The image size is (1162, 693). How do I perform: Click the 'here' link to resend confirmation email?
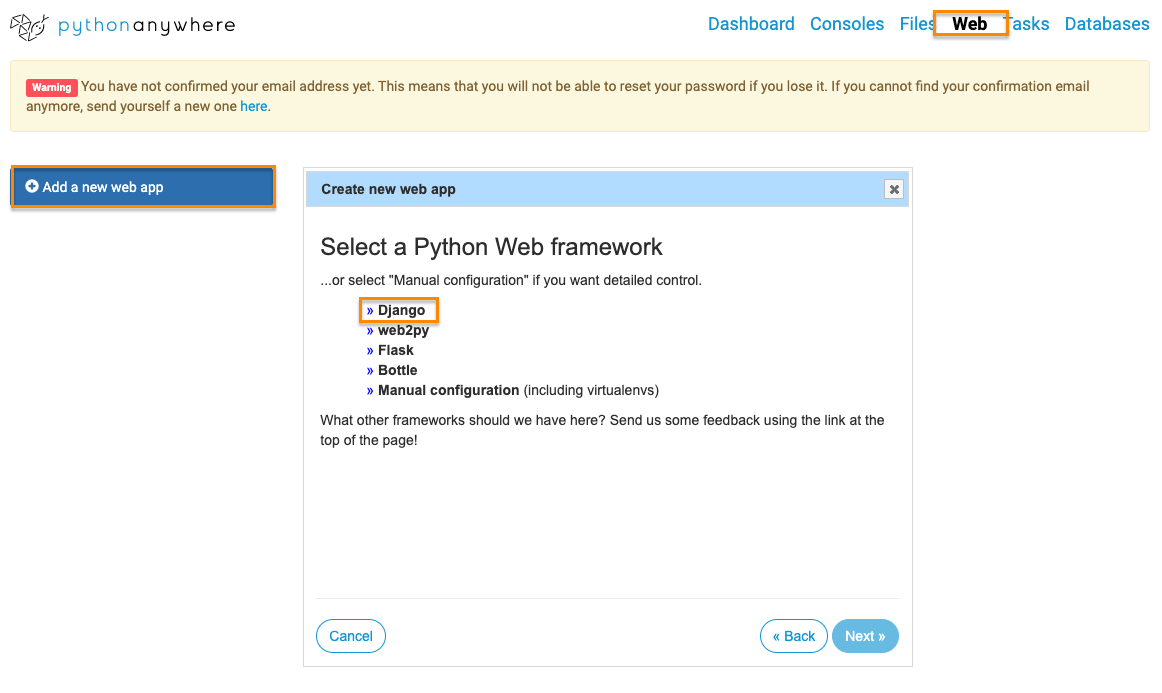(x=254, y=106)
